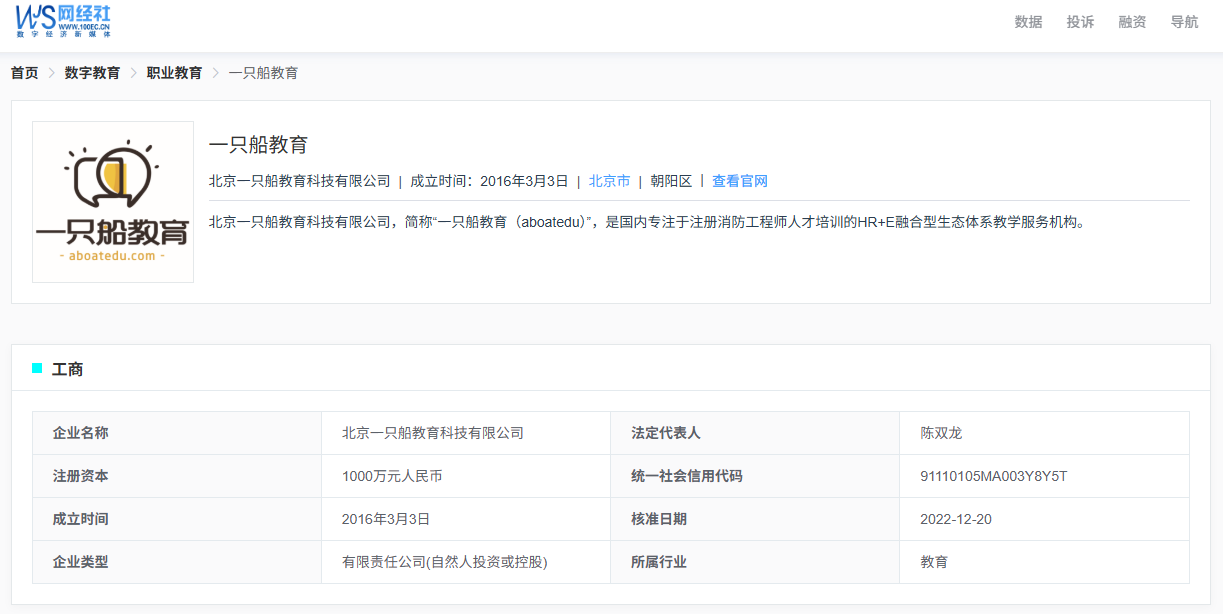The height and width of the screenshot is (614, 1223).
Task: Select the 企业类型 table label
Action: tap(81, 562)
